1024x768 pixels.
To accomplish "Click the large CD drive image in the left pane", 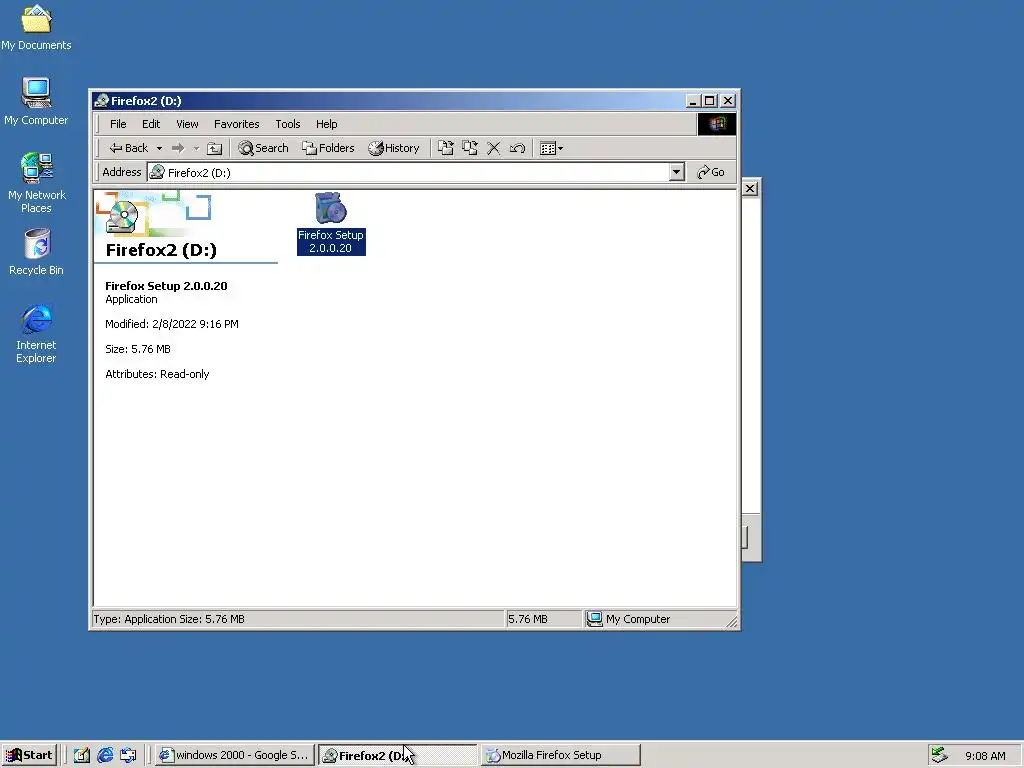I will click(122, 216).
